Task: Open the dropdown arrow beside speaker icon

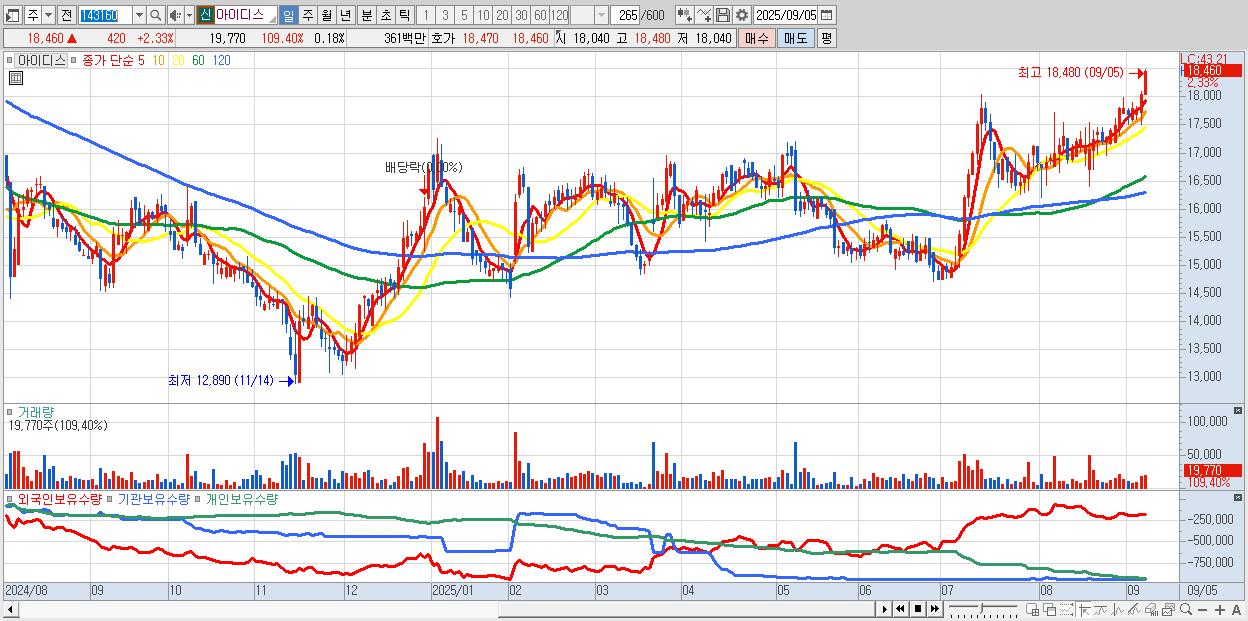Action: point(189,15)
